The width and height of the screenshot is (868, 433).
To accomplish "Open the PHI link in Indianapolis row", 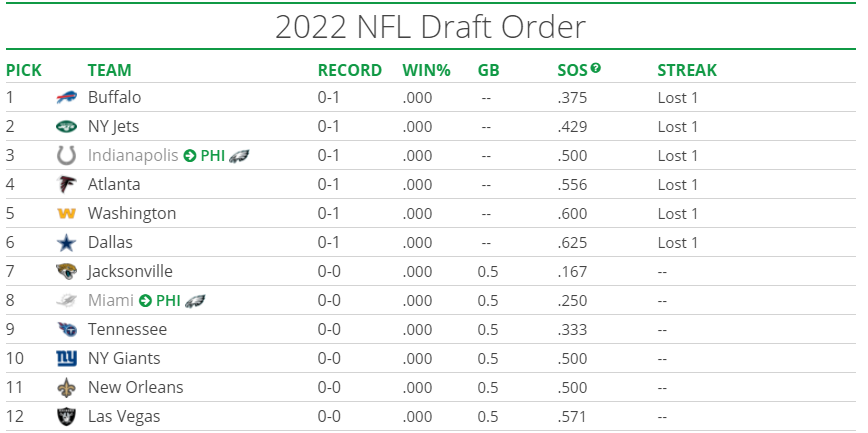I will click(x=213, y=156).
